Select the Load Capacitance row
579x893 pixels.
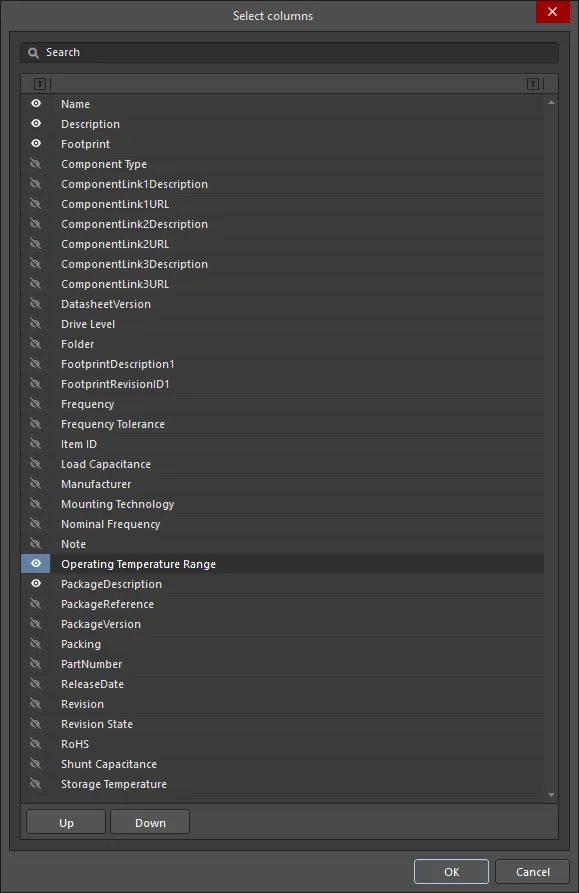click(282, 464)
